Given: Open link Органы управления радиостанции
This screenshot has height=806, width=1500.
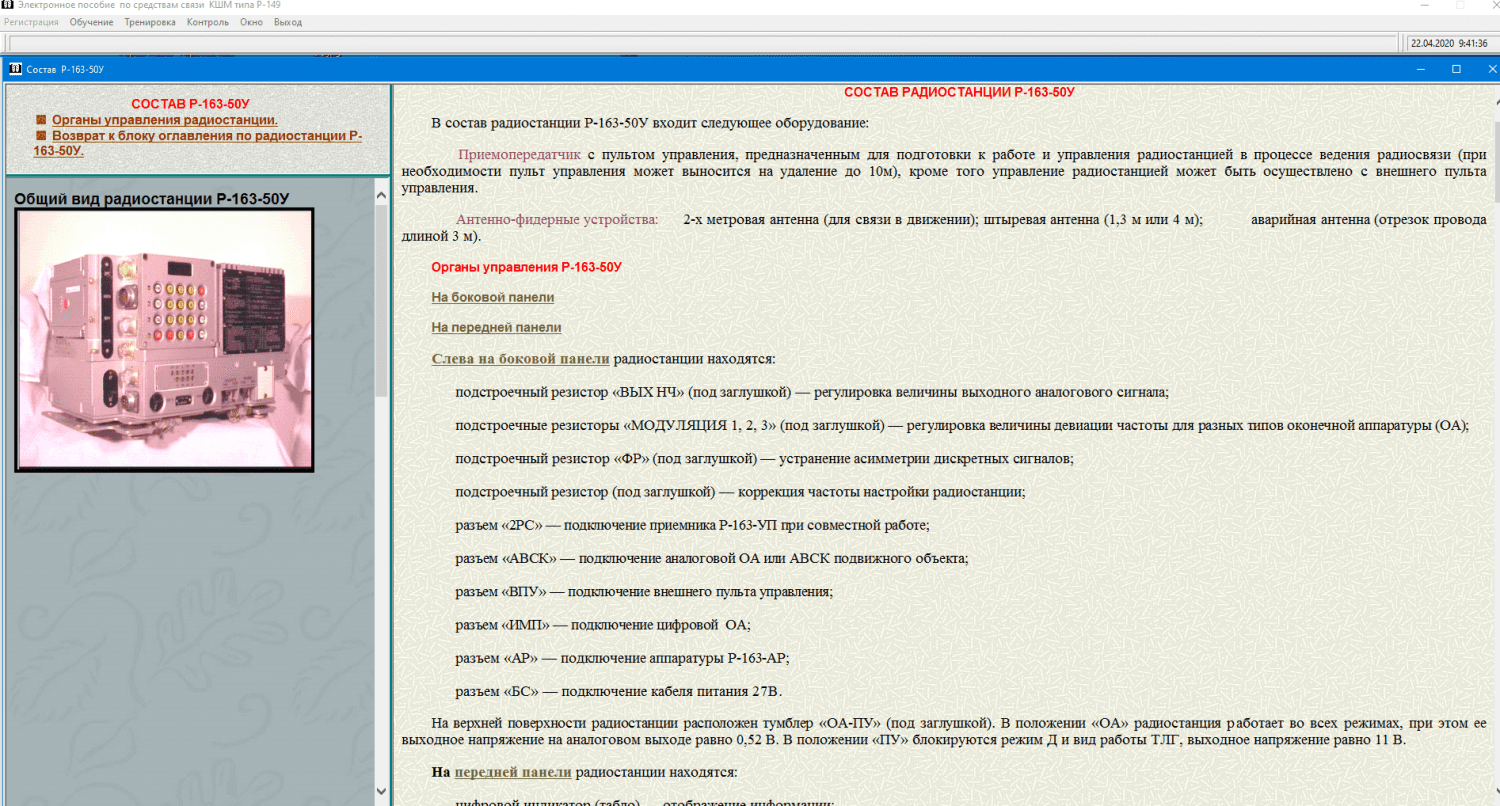Looking at the screenshot, I should click(x=165, y=120).
